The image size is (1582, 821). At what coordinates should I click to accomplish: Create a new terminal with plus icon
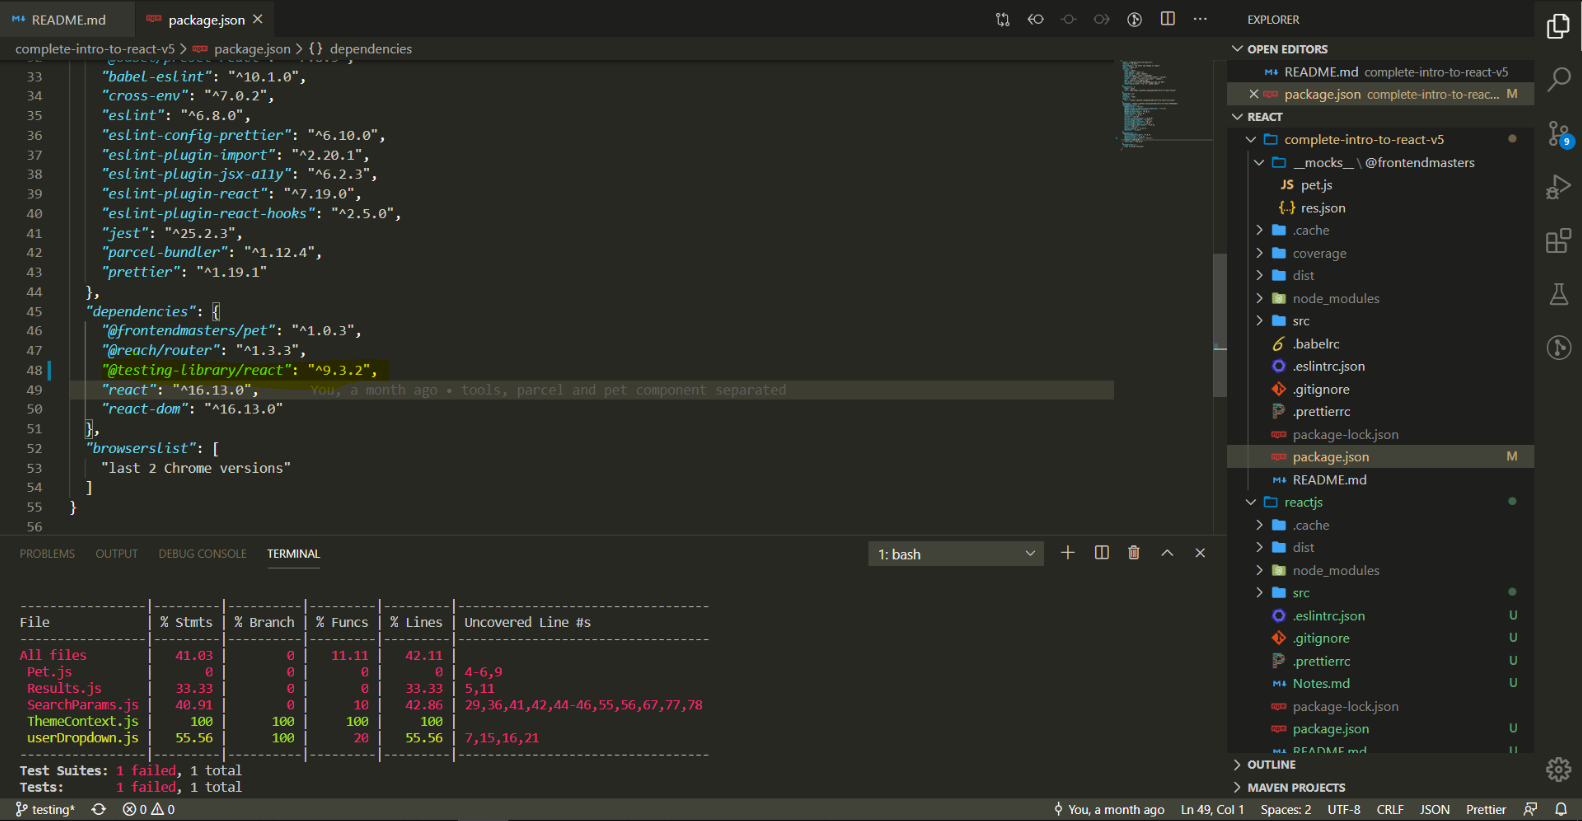click(1068, 553)
